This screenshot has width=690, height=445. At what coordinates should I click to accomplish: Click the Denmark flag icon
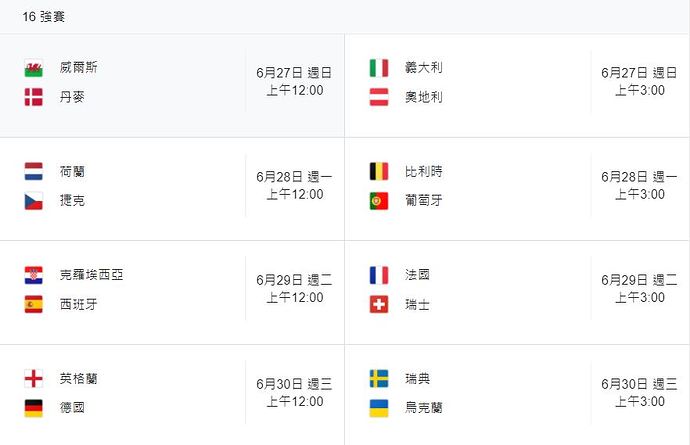point(33,97)
